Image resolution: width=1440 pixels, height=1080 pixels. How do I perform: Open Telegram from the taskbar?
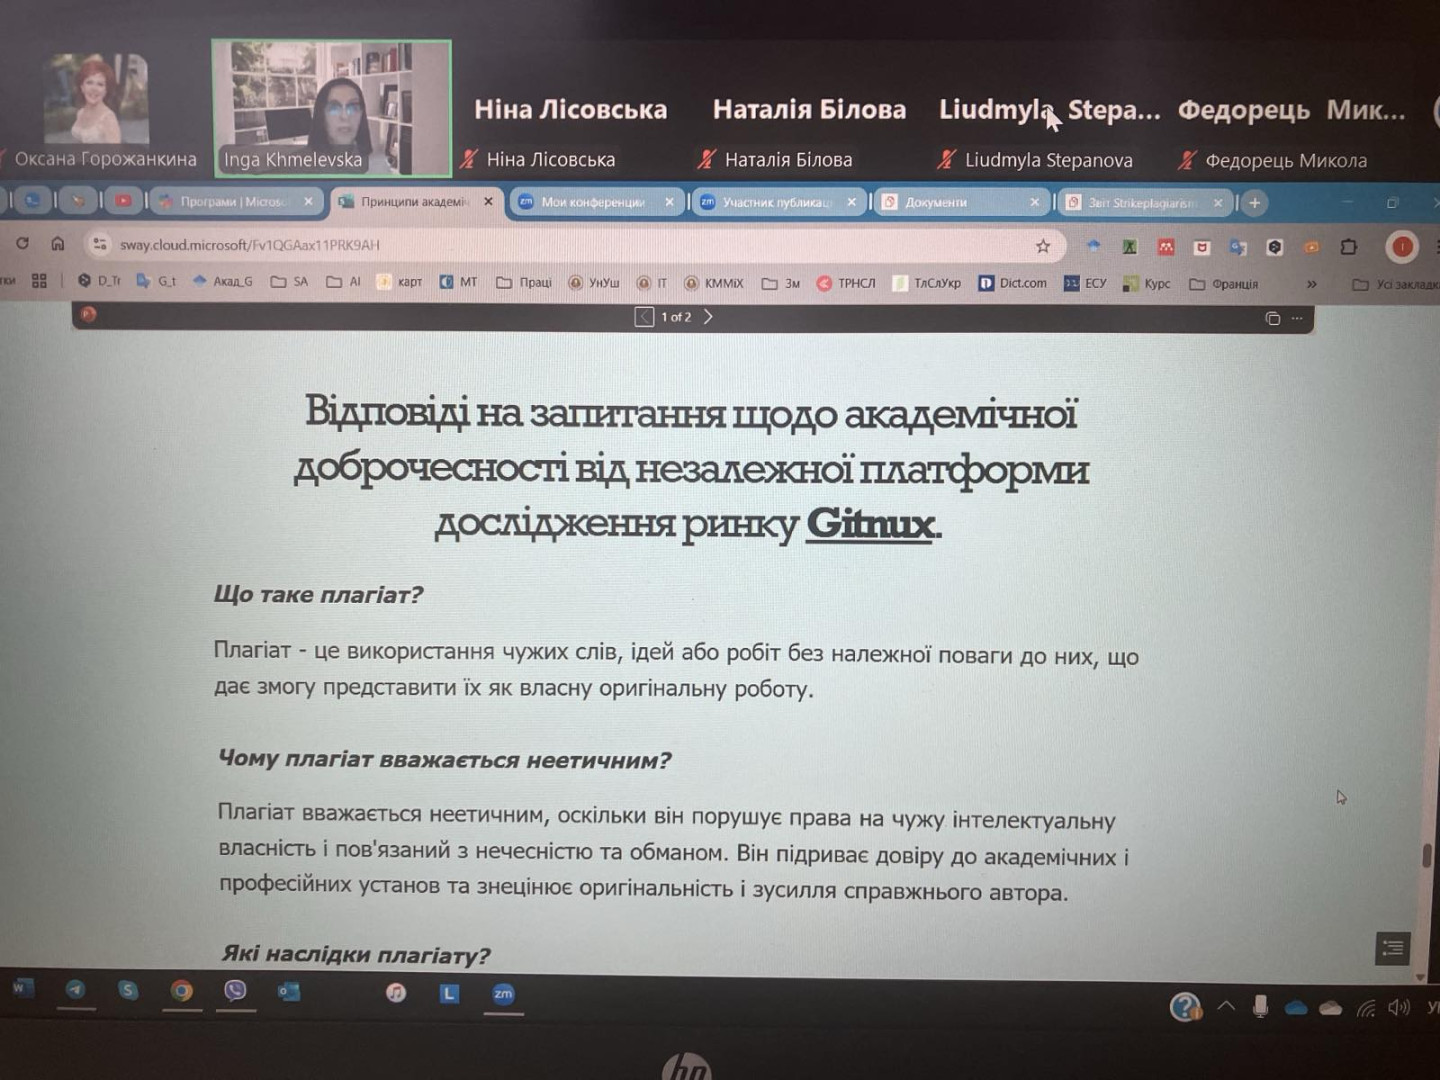click(x=75, y=990)
